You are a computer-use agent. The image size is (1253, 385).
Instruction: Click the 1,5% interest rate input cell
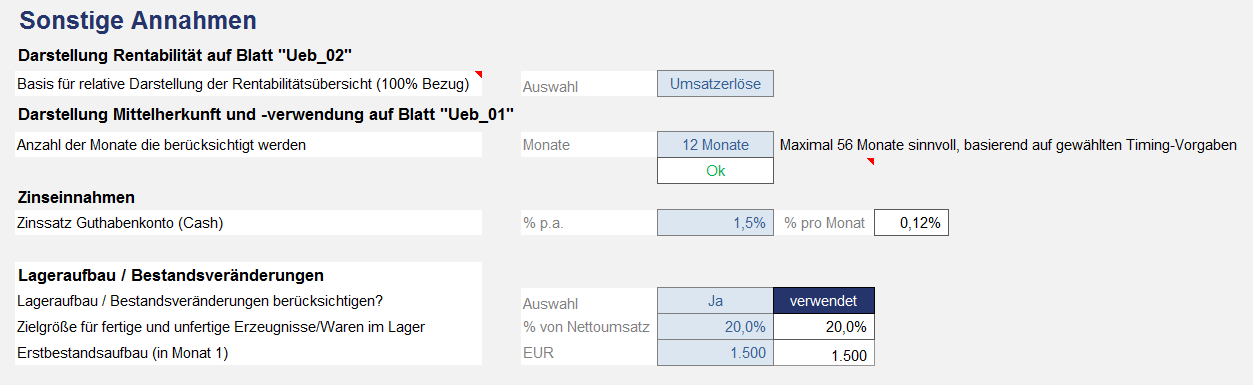click(715, 223)
